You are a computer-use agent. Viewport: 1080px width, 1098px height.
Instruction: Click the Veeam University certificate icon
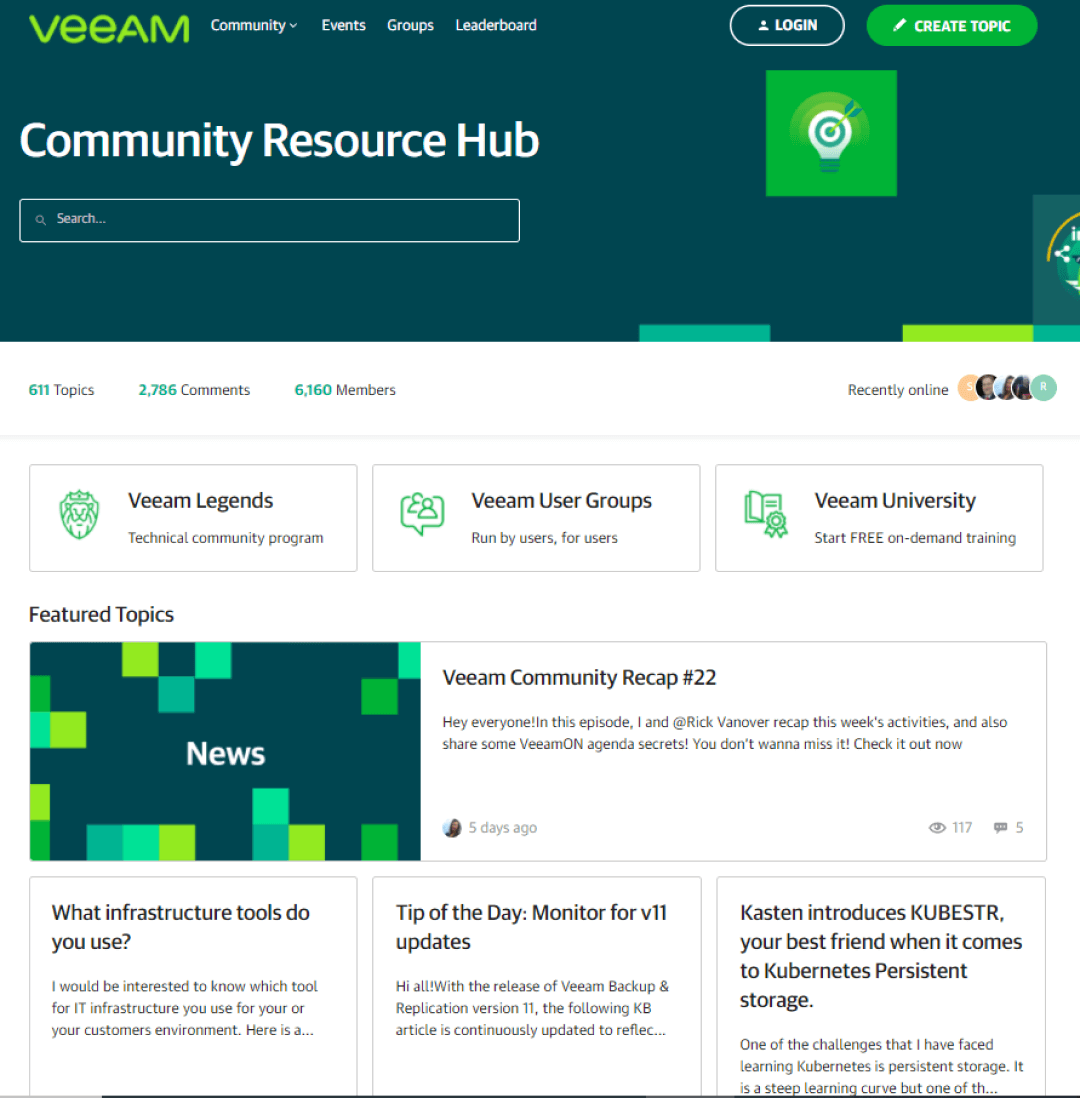click(x=765, y=515)
